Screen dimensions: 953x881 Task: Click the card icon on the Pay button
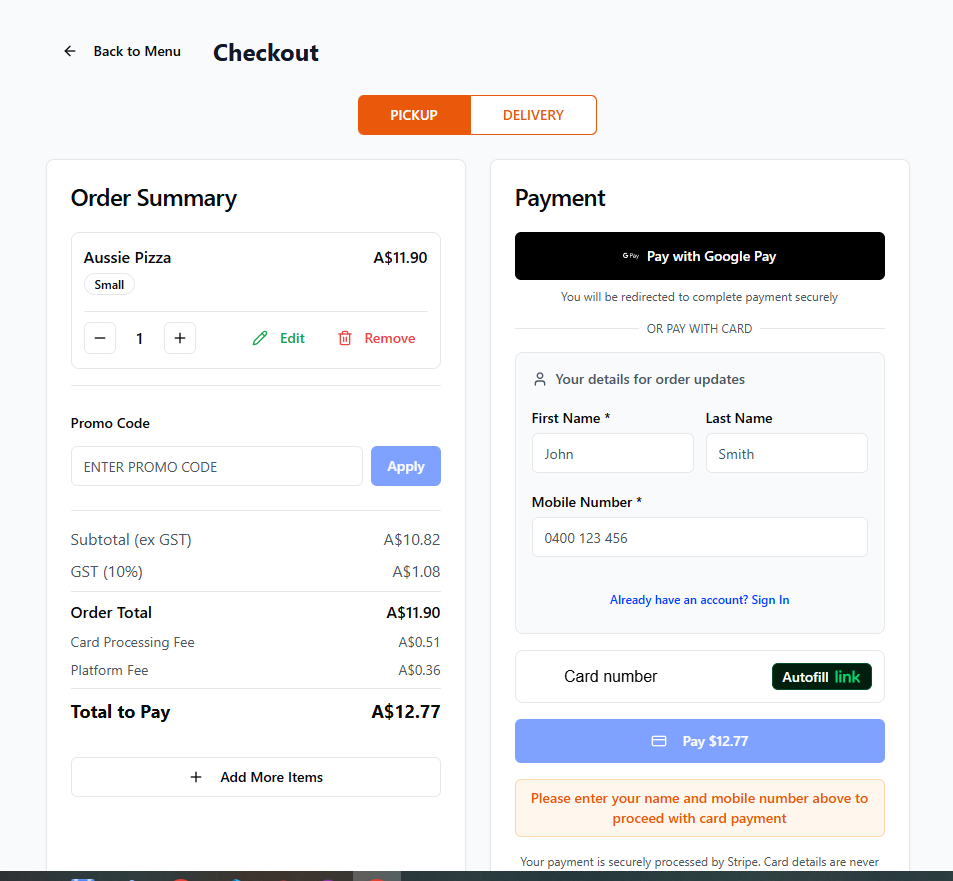click(658, 741)
